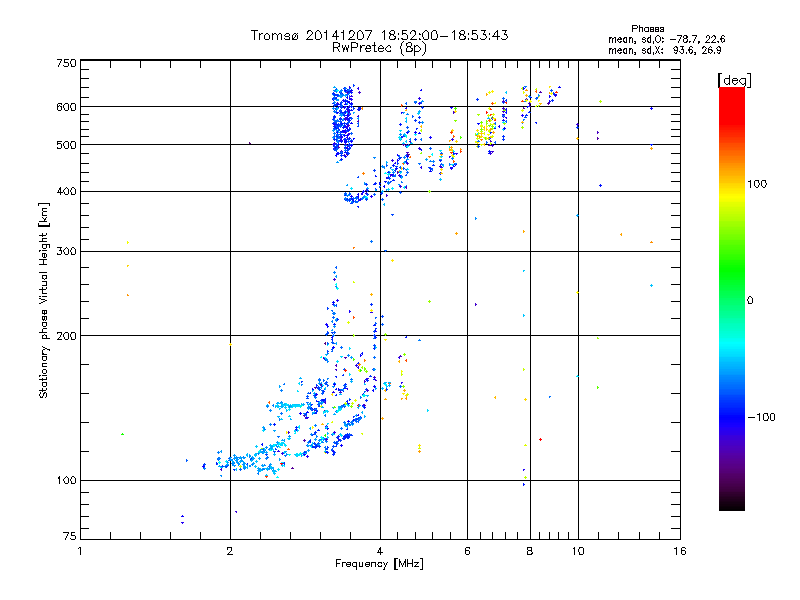Image resolution: width=800 pixels, height=600 pixels.
Task: Click the plot title 'Tromsø 20141207 18:52:00-18:53:43'
Action: [x=380, y=35]
